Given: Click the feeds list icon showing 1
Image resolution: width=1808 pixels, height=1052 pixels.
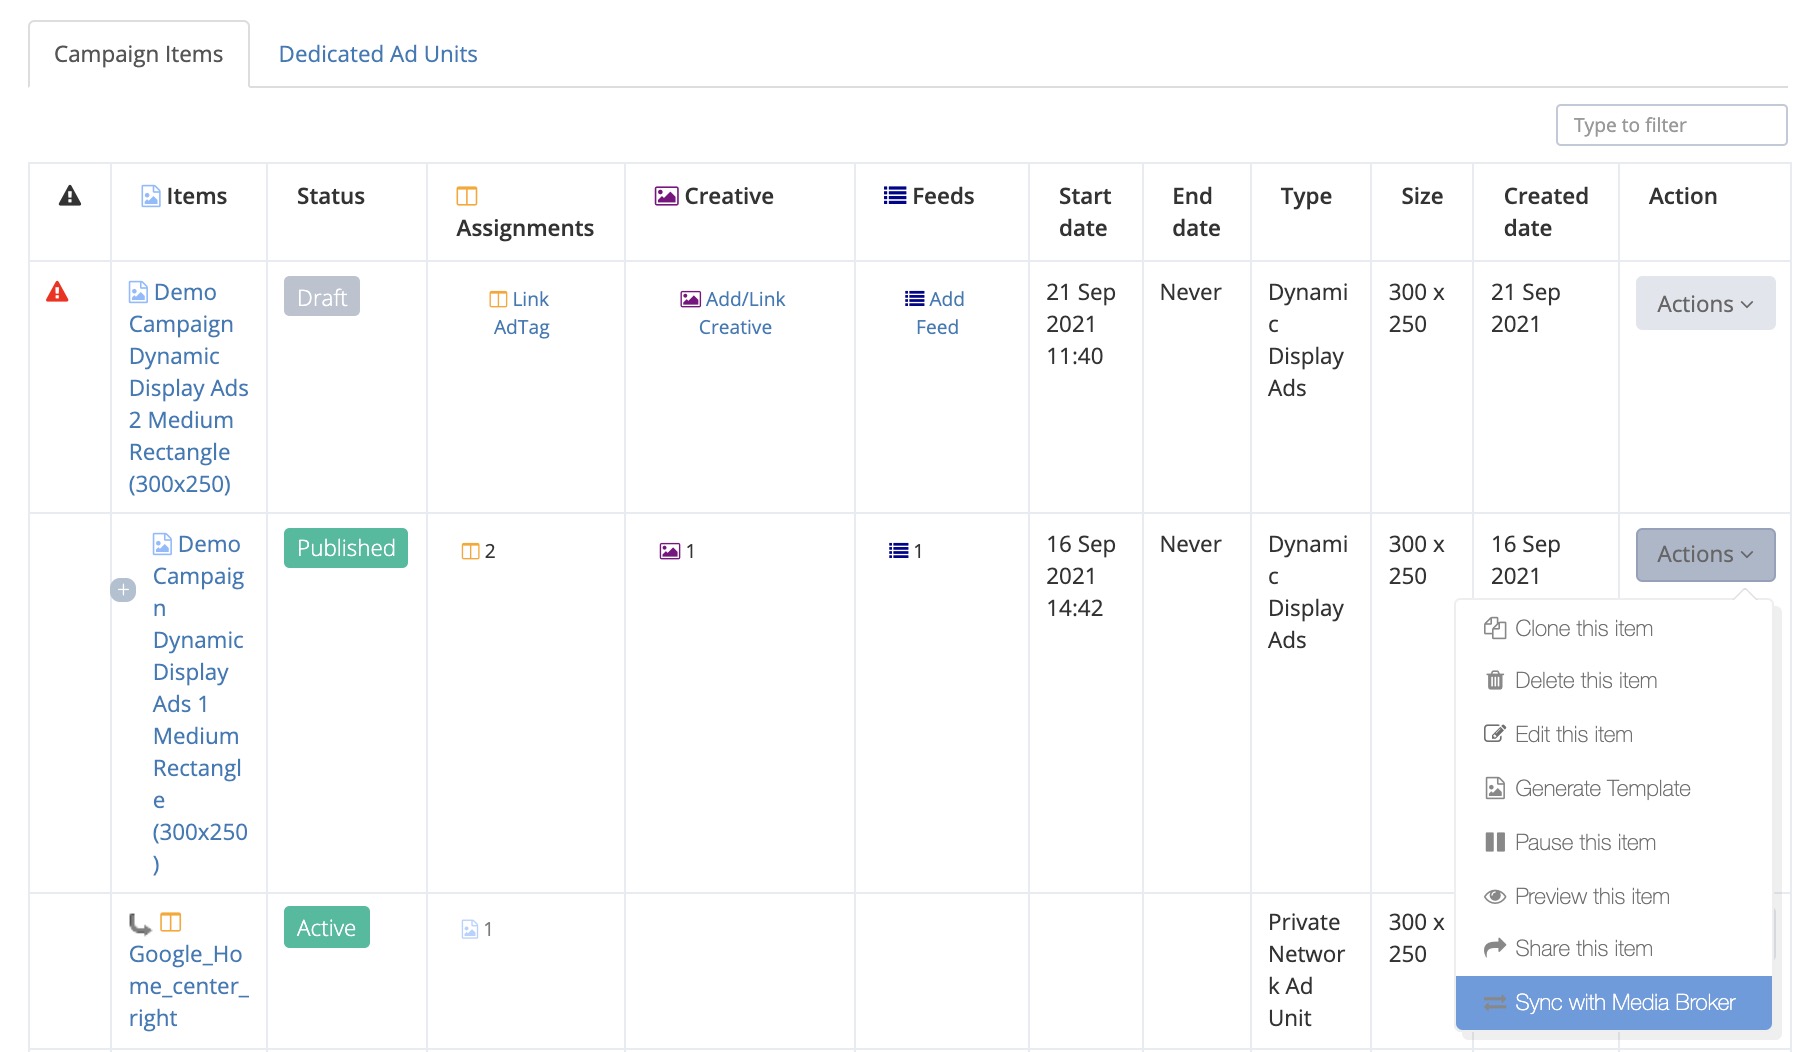Looking at the screenshot, I should [x=898, y=551].
